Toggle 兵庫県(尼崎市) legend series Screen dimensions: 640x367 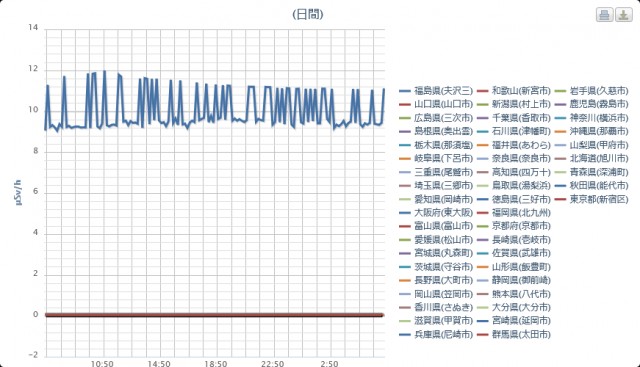436,334
